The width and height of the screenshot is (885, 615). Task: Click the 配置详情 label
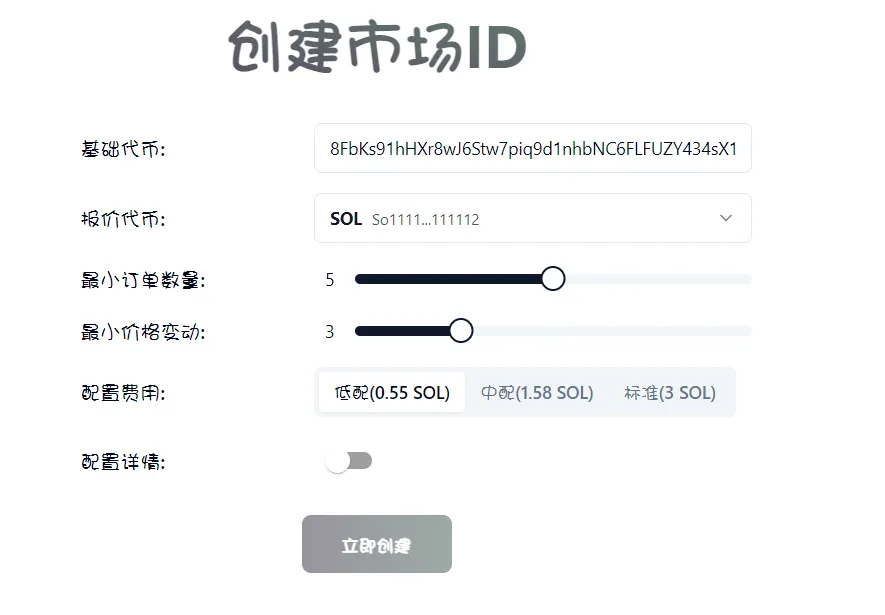[x=123, y=462]
